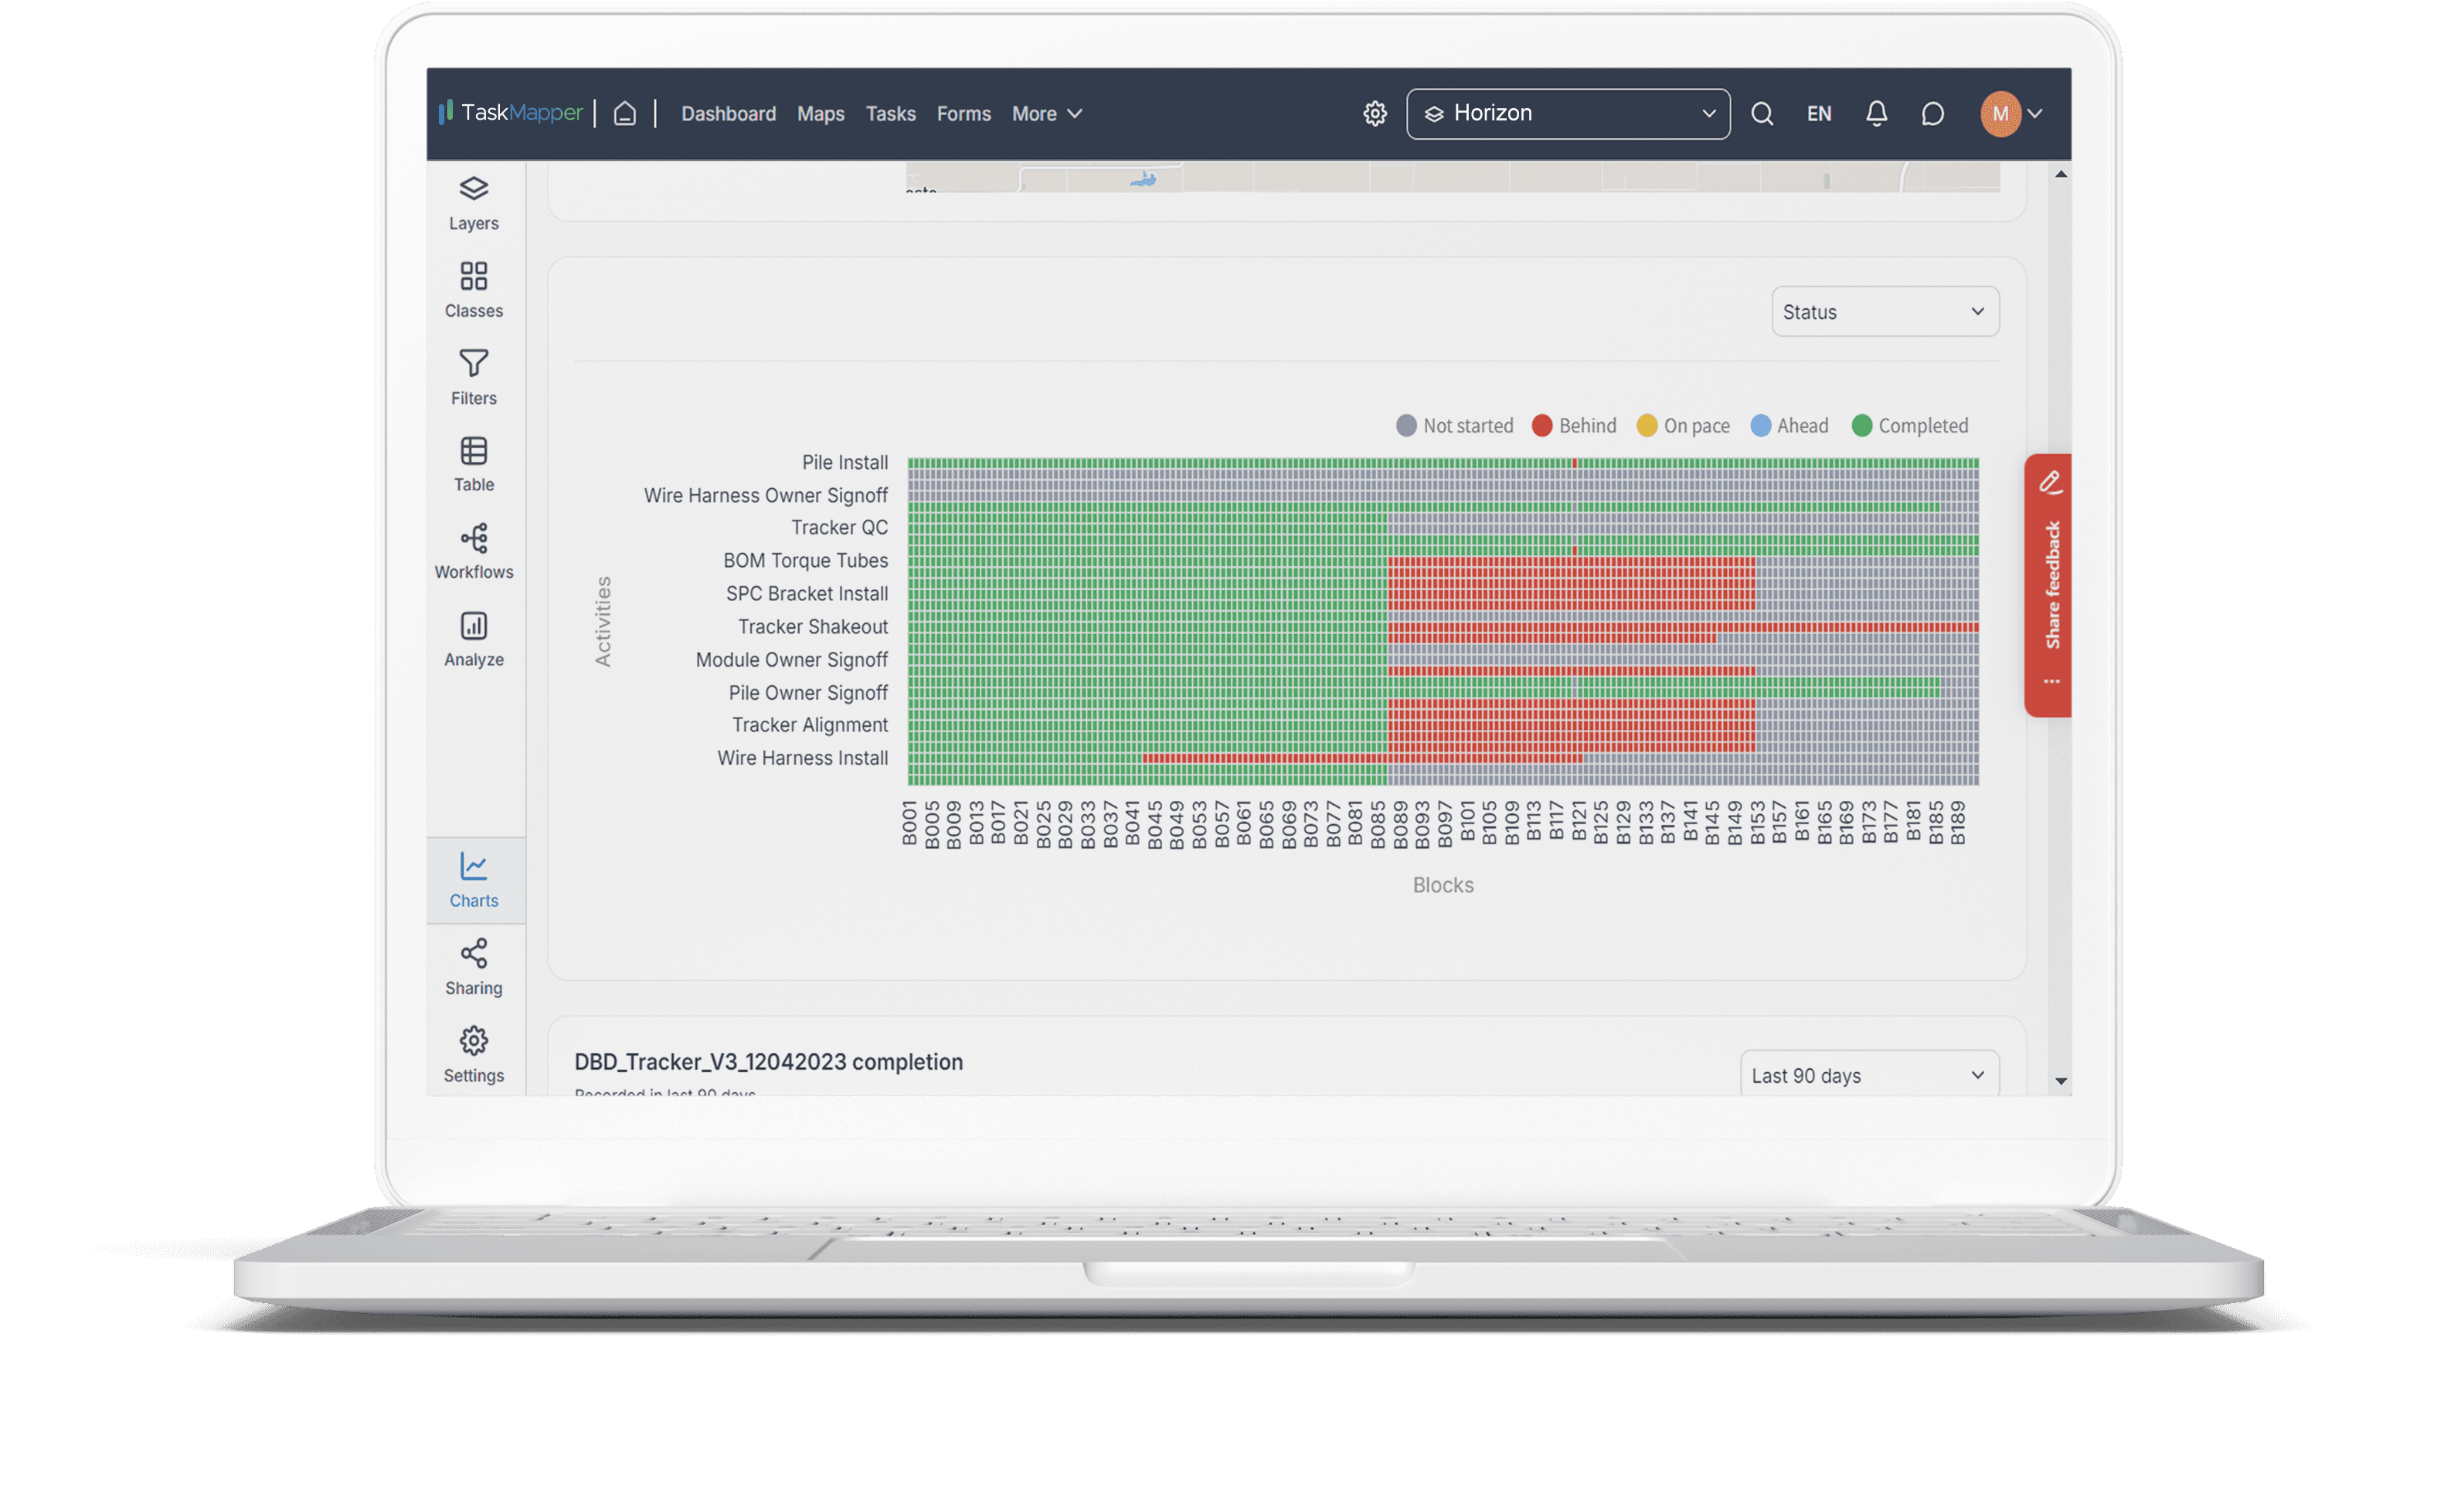
Task: Toggle the Ahead legend item
Action: click(x=1789, y=425)
